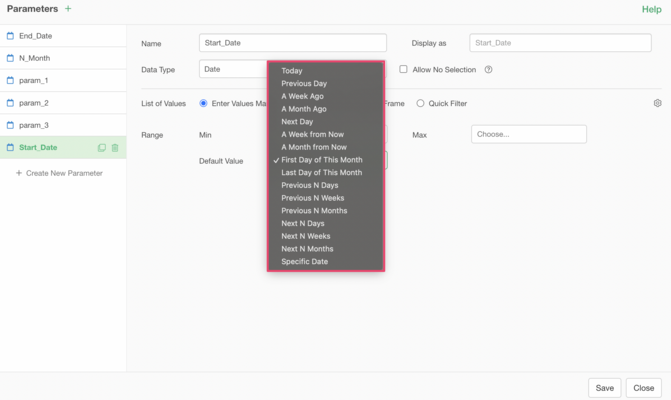This screenshot has width=671, height=400.
Task: Select the N_Month parameter
Action: pyautogui.click(x=63, y=58)
